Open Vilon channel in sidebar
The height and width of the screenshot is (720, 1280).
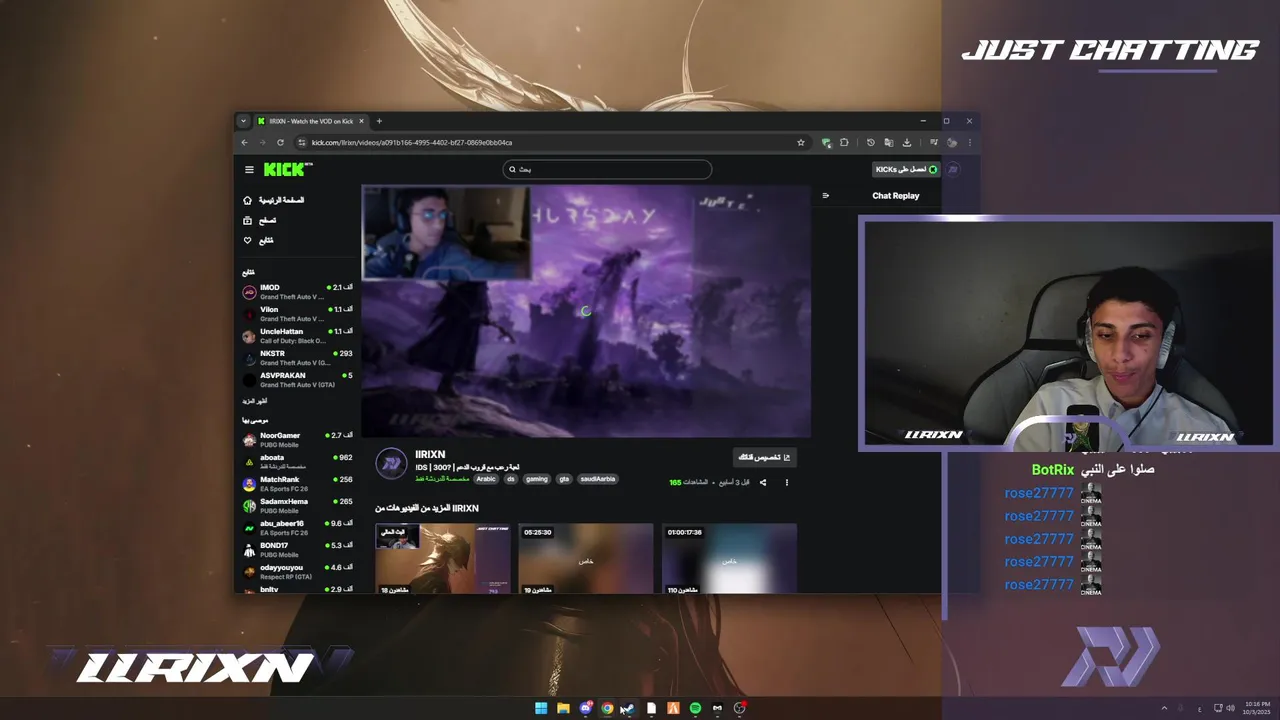click(x=297, y=314)
